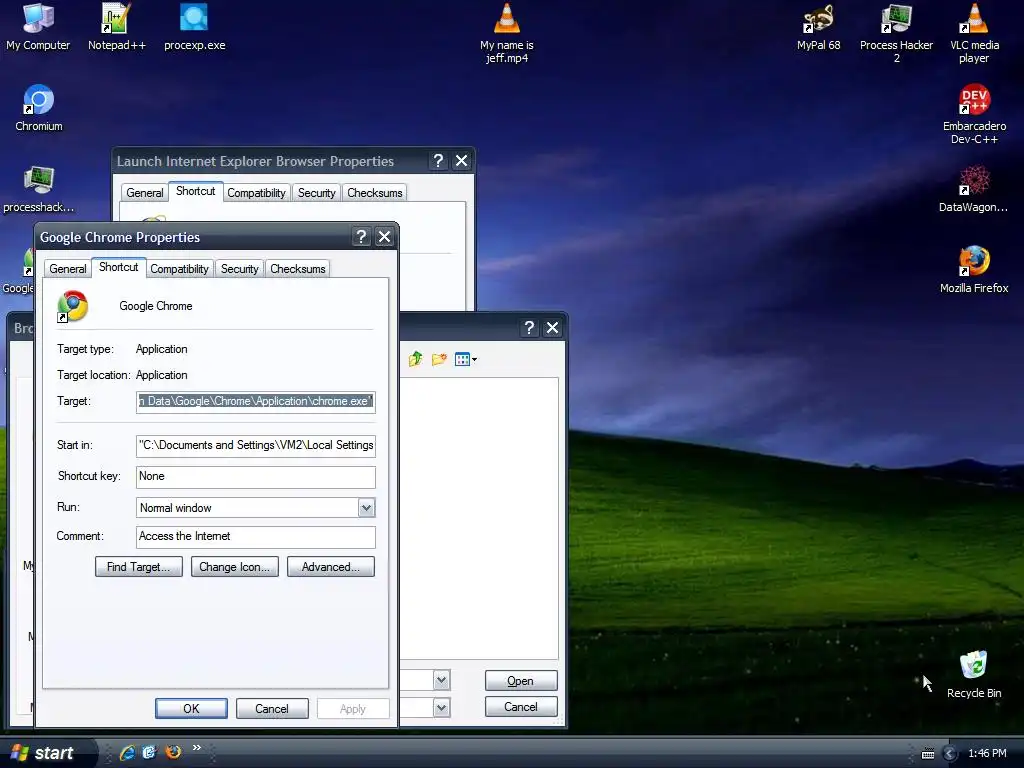This screenshot has width=1024, height=768.
Task: Select My name is jeff.mp4 file
Action: (507, 33)
